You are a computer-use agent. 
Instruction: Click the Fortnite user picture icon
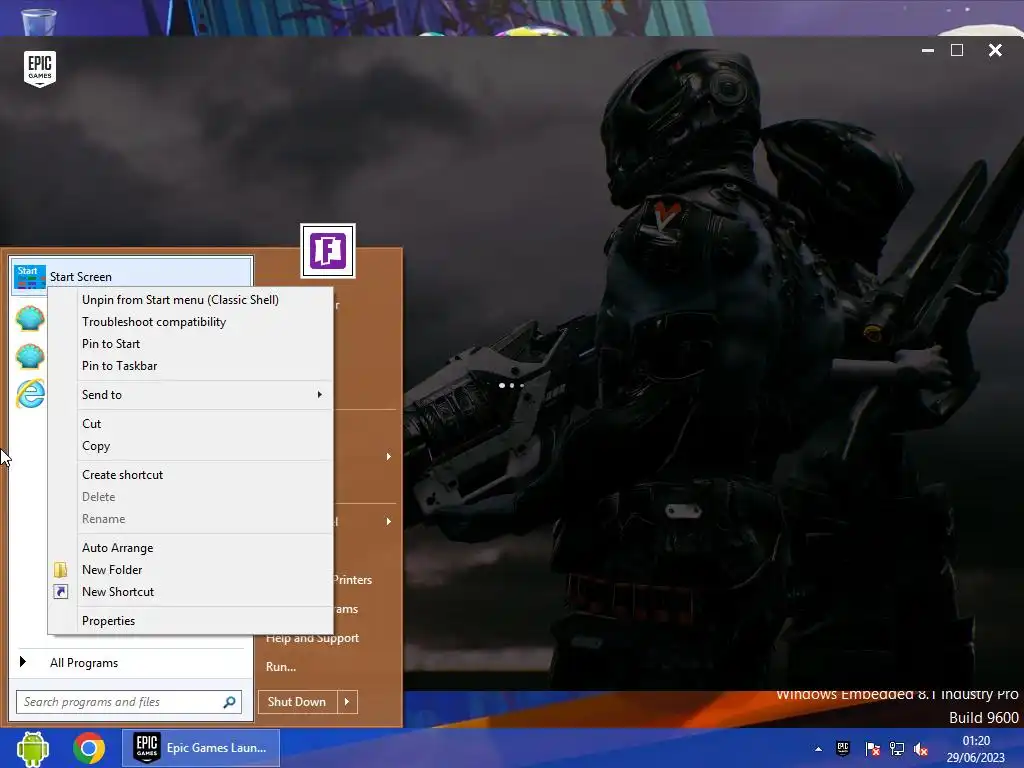click(x=328, y=251)
